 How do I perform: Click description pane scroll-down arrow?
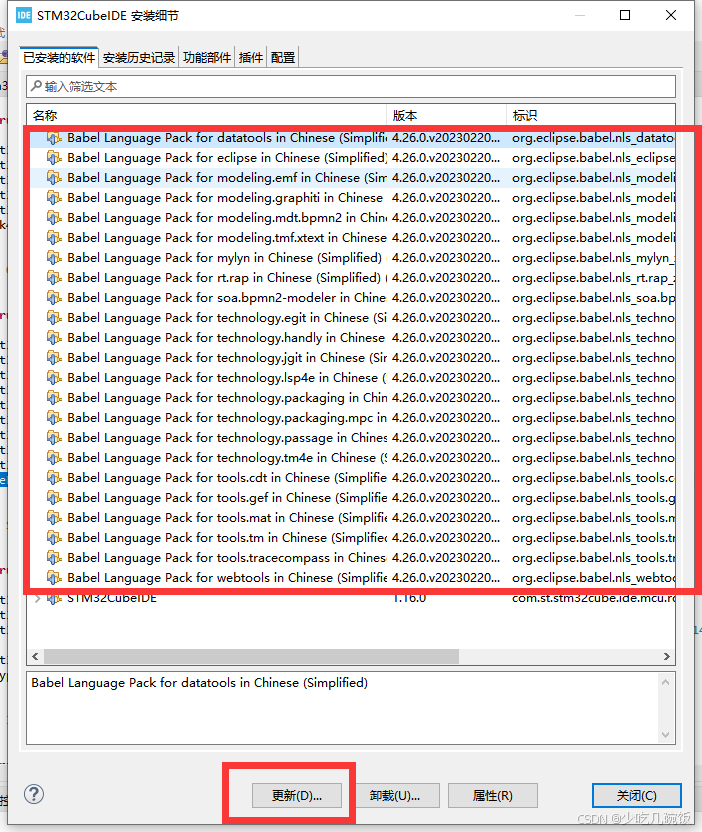665,735
